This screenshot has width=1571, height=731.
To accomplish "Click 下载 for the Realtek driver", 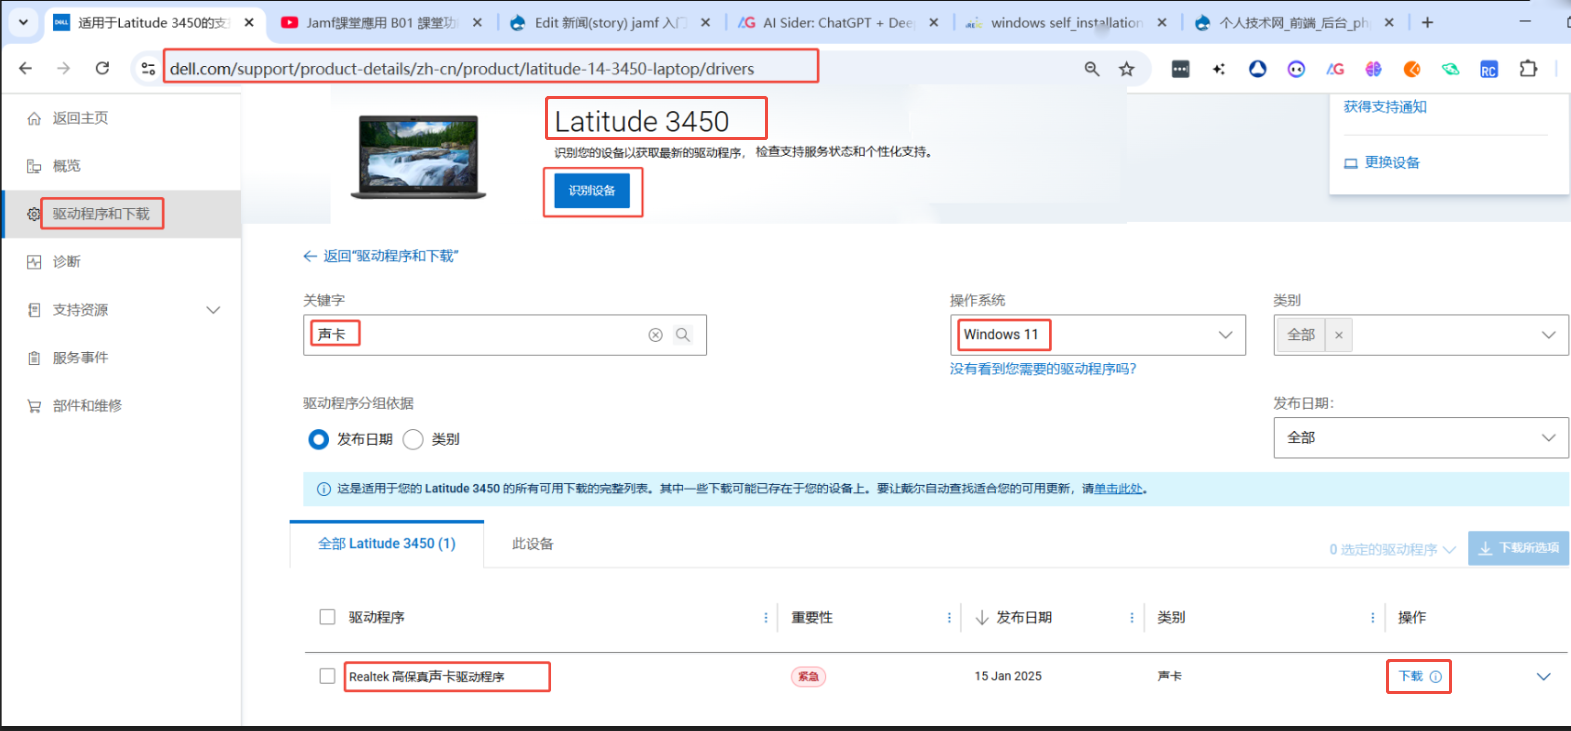I will pyautogui.click(x=1411, y=676).
